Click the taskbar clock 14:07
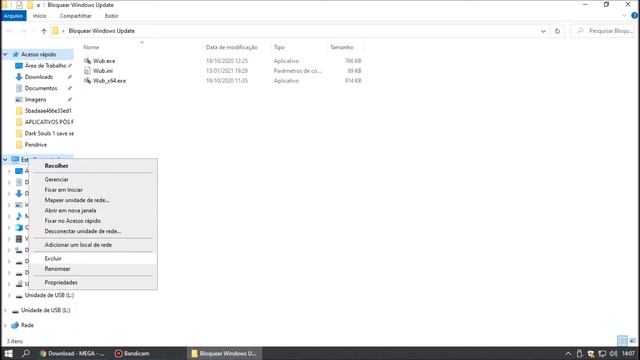 point(629,353)
